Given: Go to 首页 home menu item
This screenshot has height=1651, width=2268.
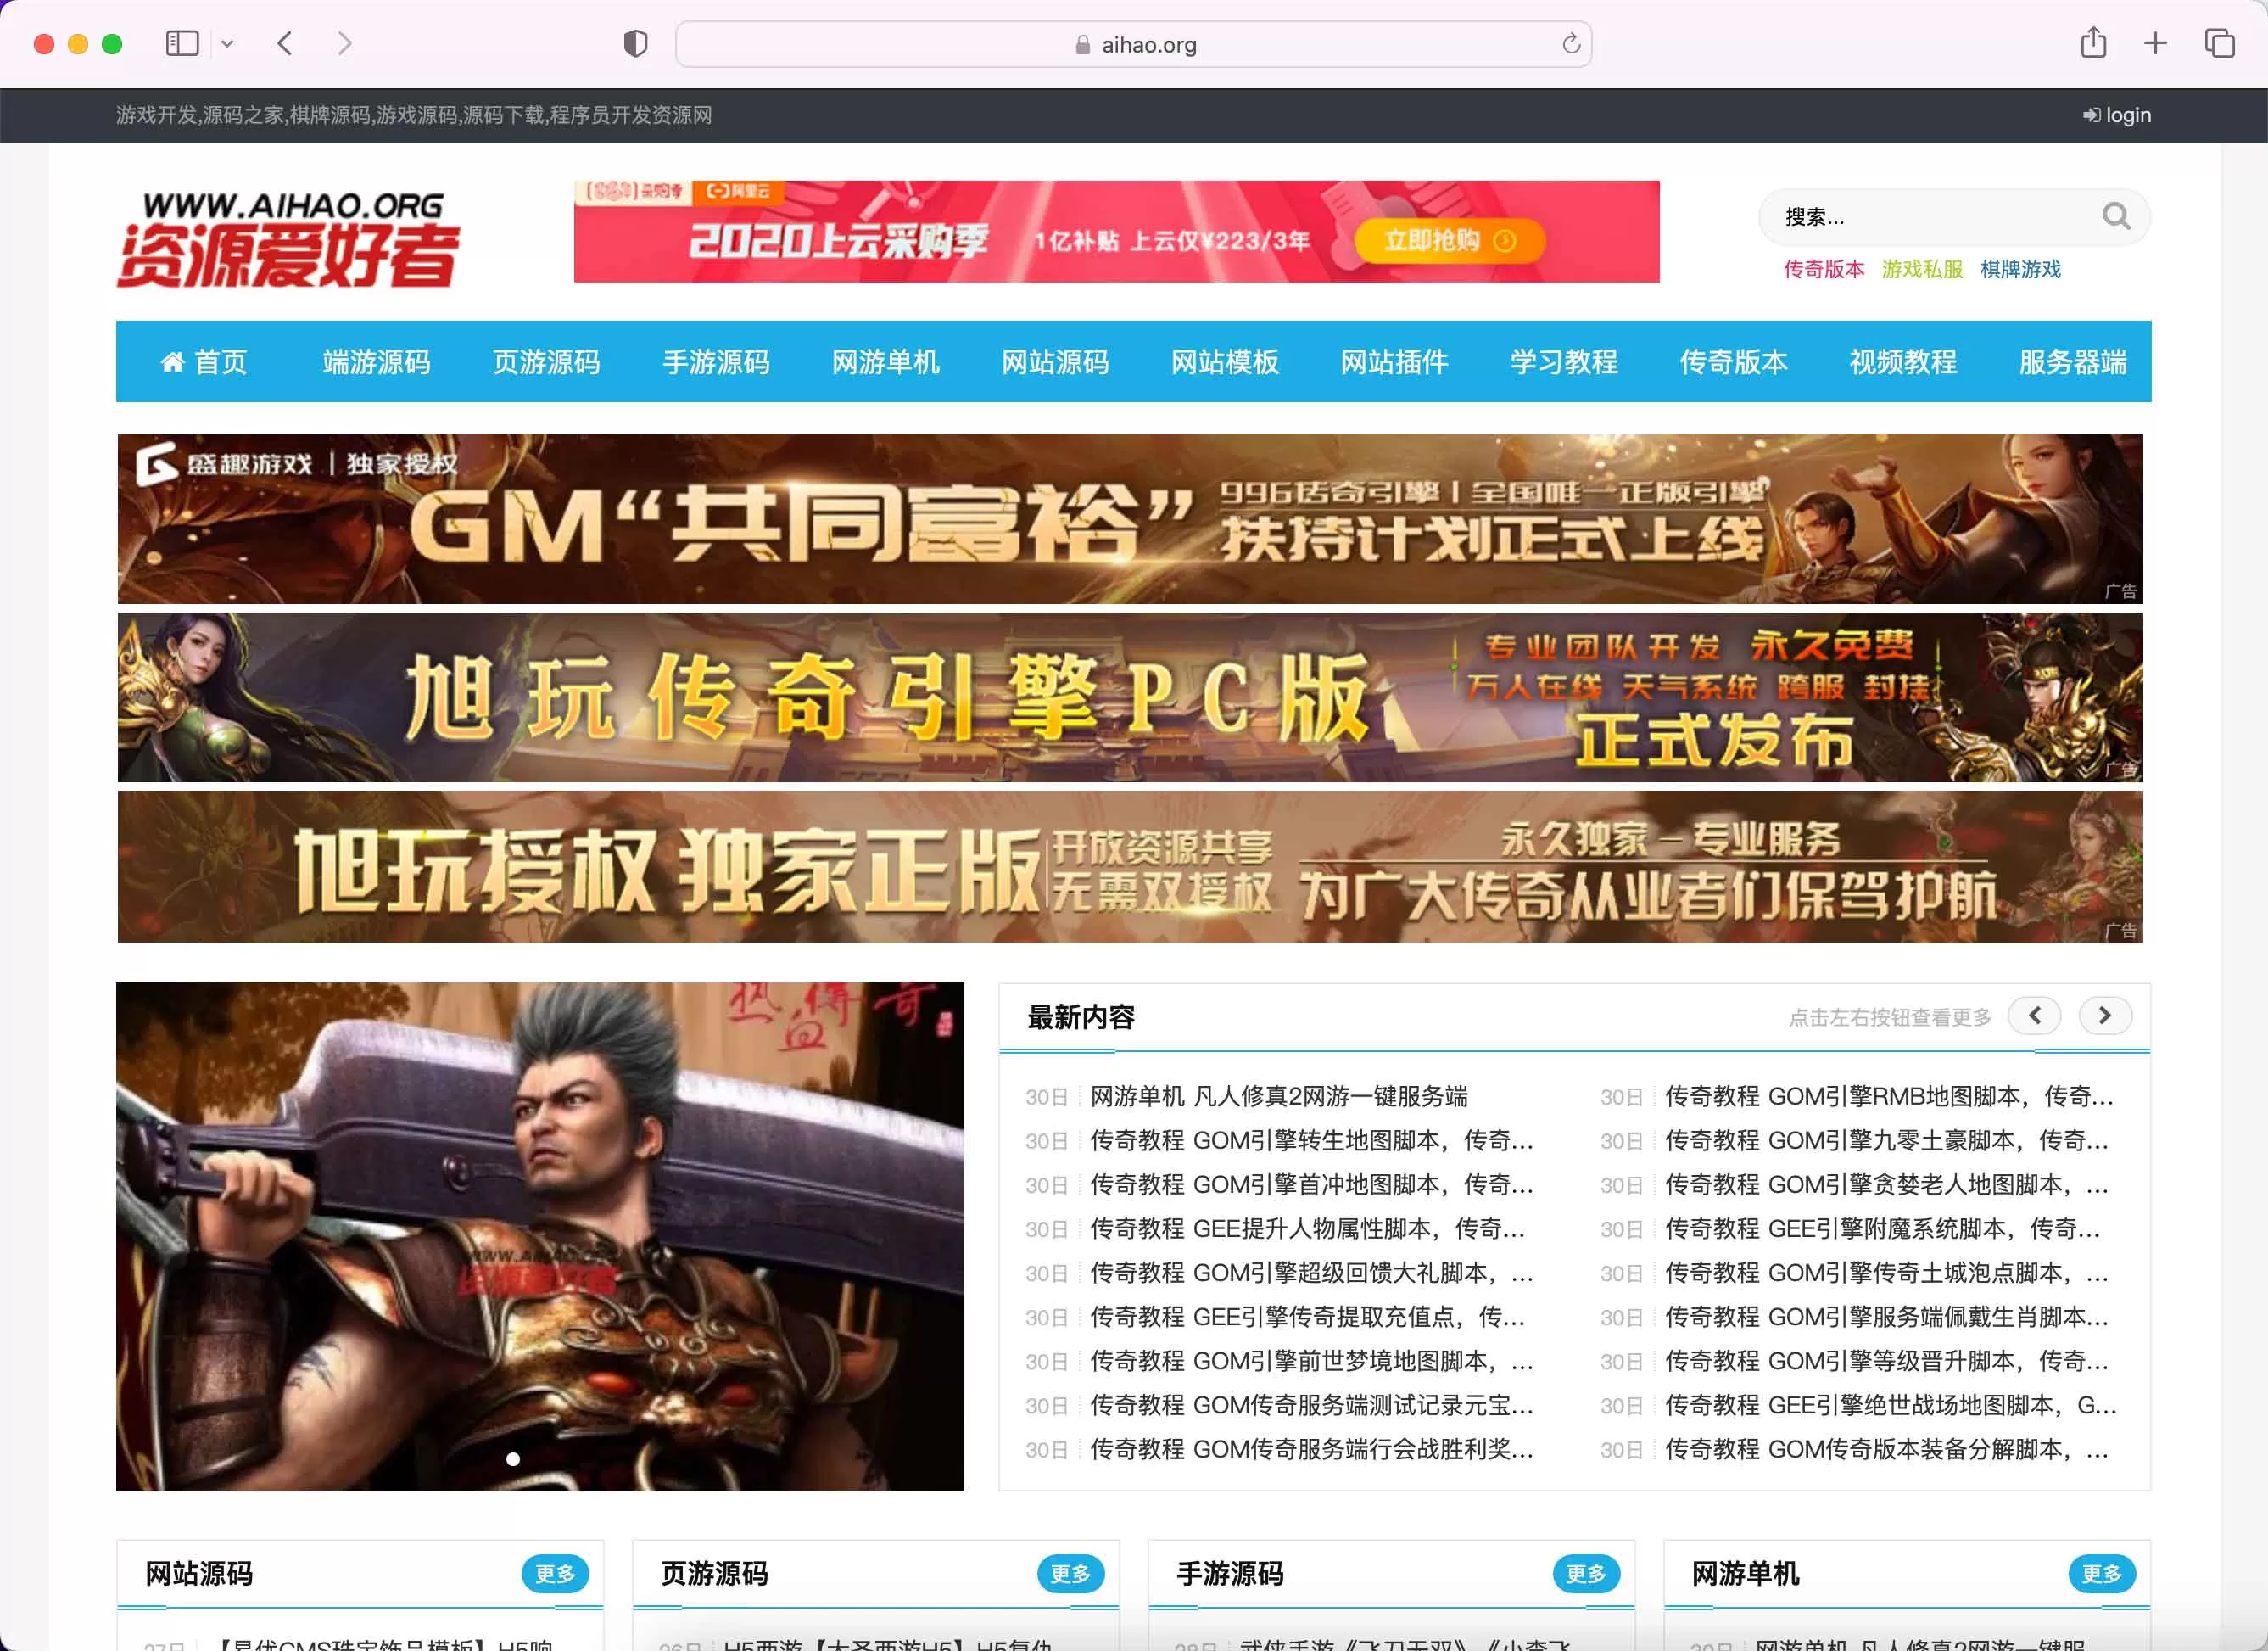Looking at the screenshot, I should (204, 361).
